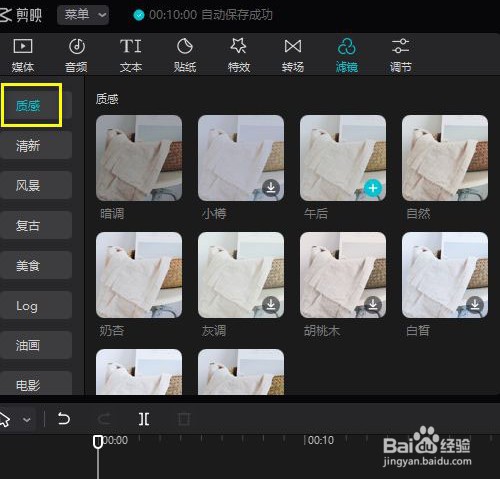The image size is (500, 479).
Task: Add the 午后 filter with plus icon
Action: coord(373,188)
